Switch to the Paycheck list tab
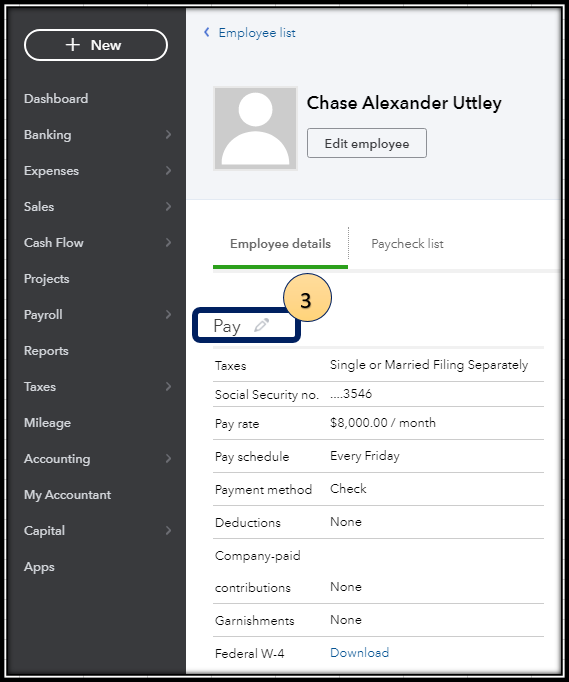The image size is (569, 682). click(407, 244)
